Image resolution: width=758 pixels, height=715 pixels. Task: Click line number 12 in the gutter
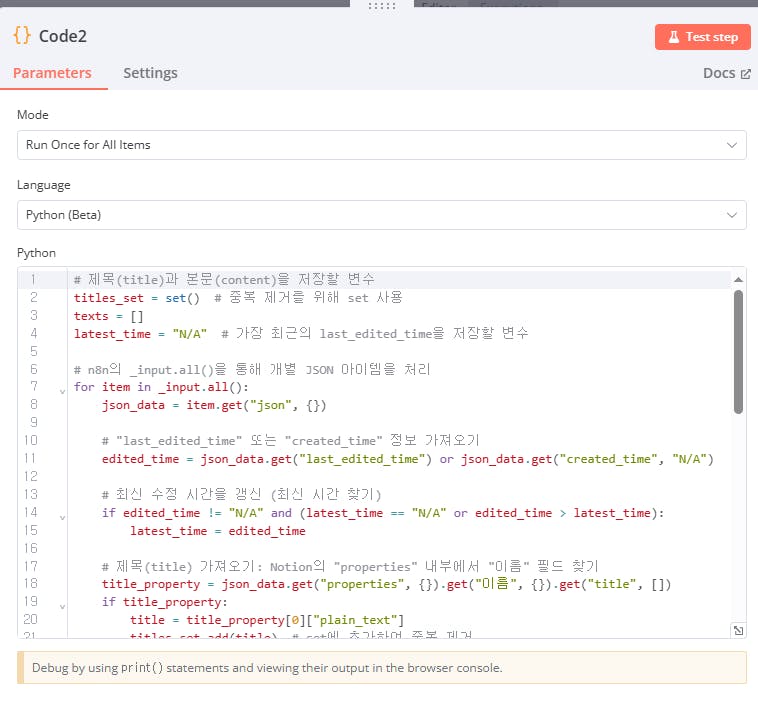click(x=31, y=477)
